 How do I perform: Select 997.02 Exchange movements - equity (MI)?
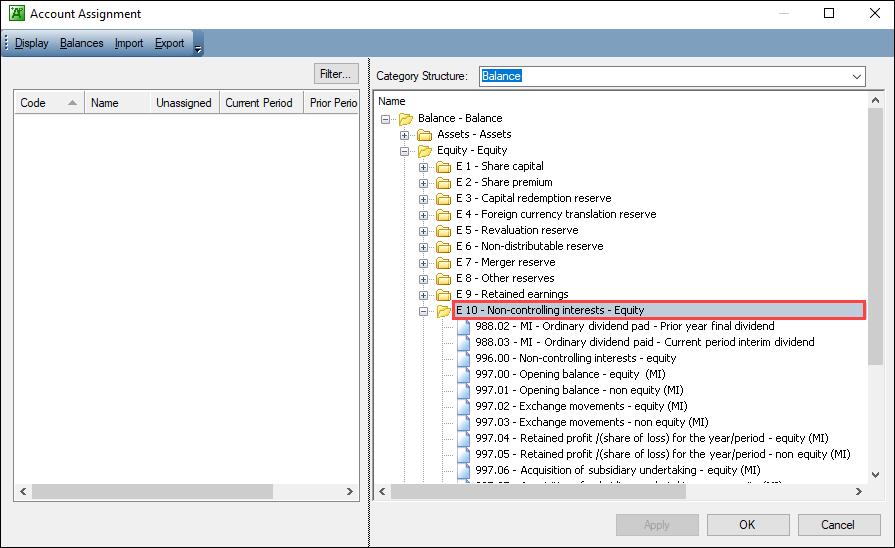point(581,406)
